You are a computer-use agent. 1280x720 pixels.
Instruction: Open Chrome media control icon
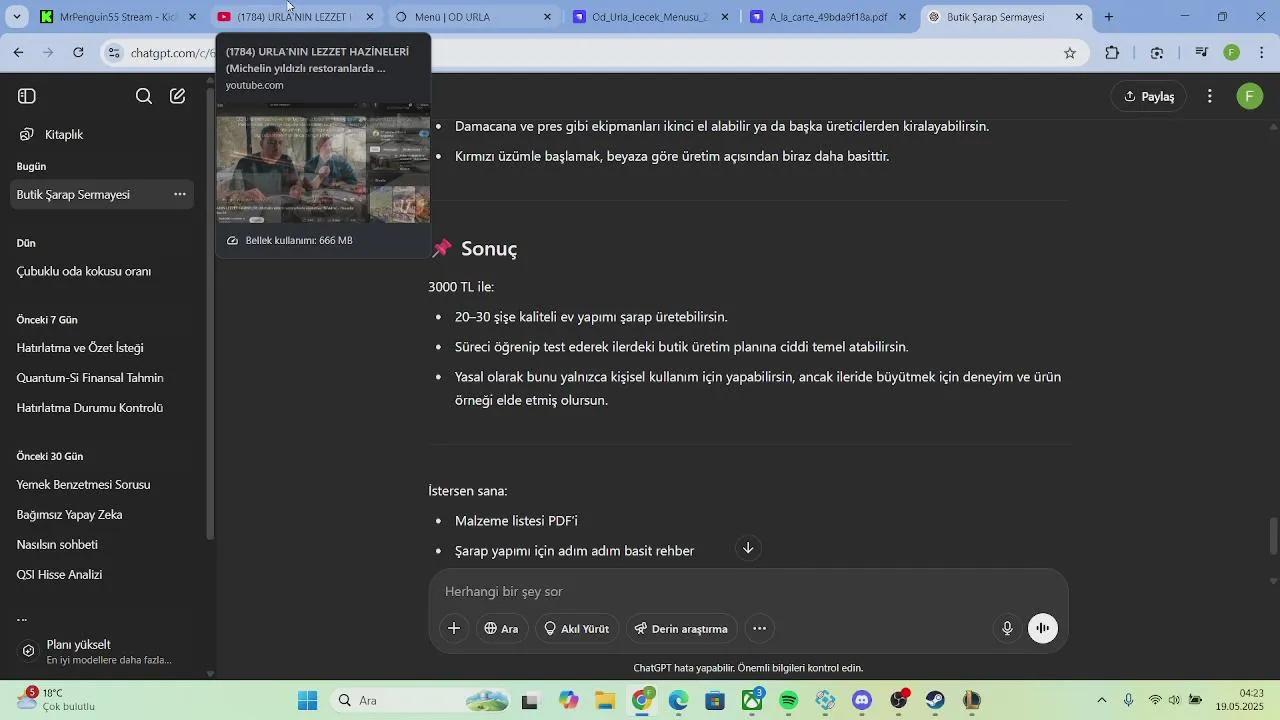point(1202,53)
